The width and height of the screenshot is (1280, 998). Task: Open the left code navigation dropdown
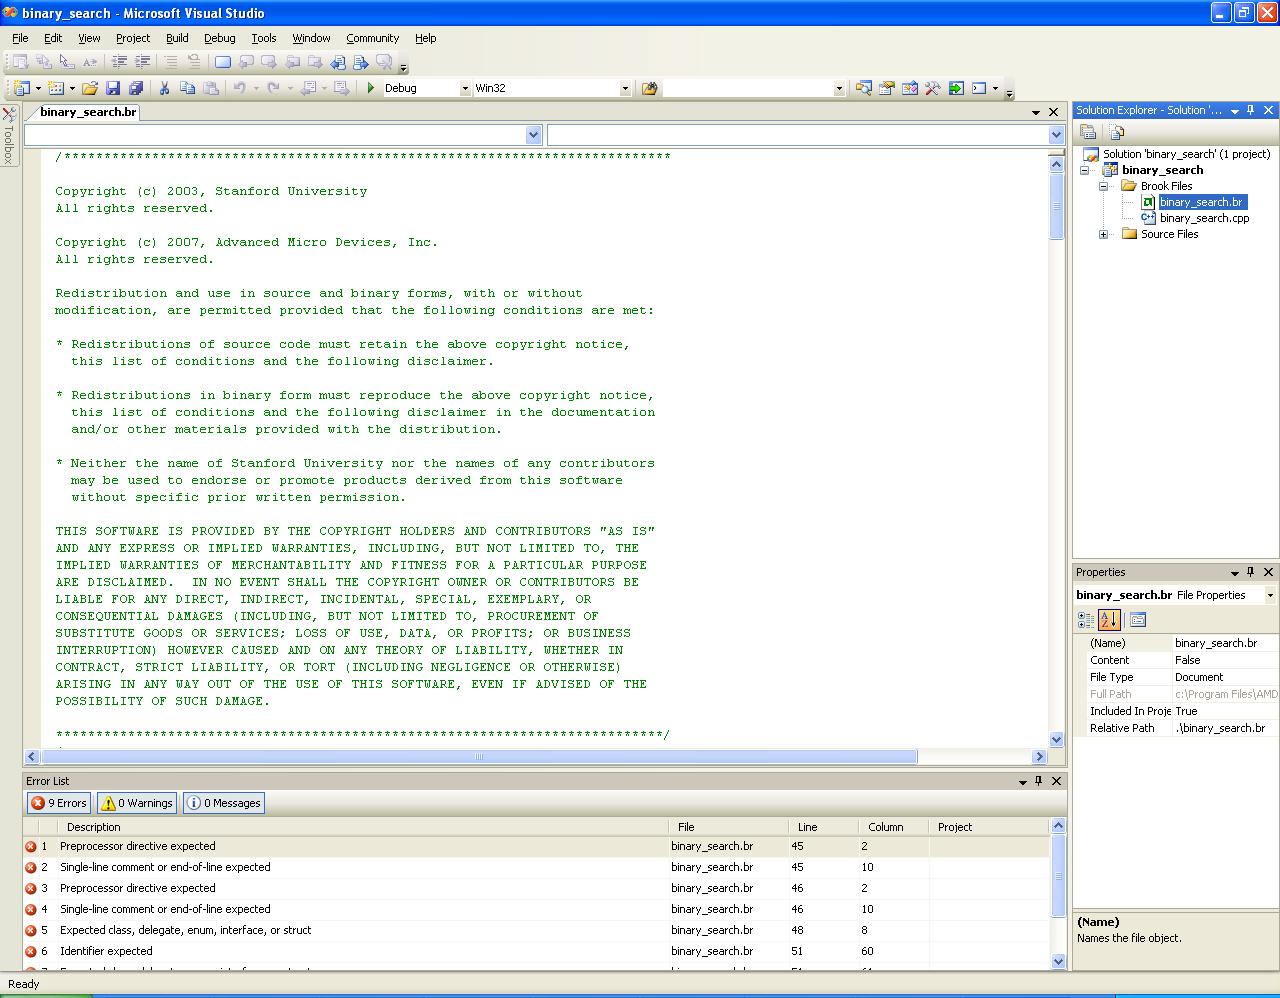click(533, 135)
